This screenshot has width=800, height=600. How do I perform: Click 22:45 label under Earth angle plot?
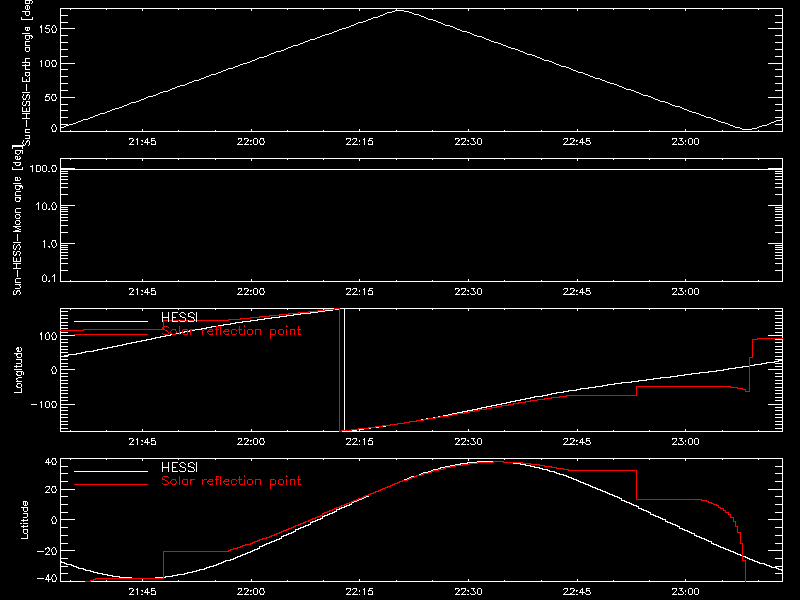[577, 141]
